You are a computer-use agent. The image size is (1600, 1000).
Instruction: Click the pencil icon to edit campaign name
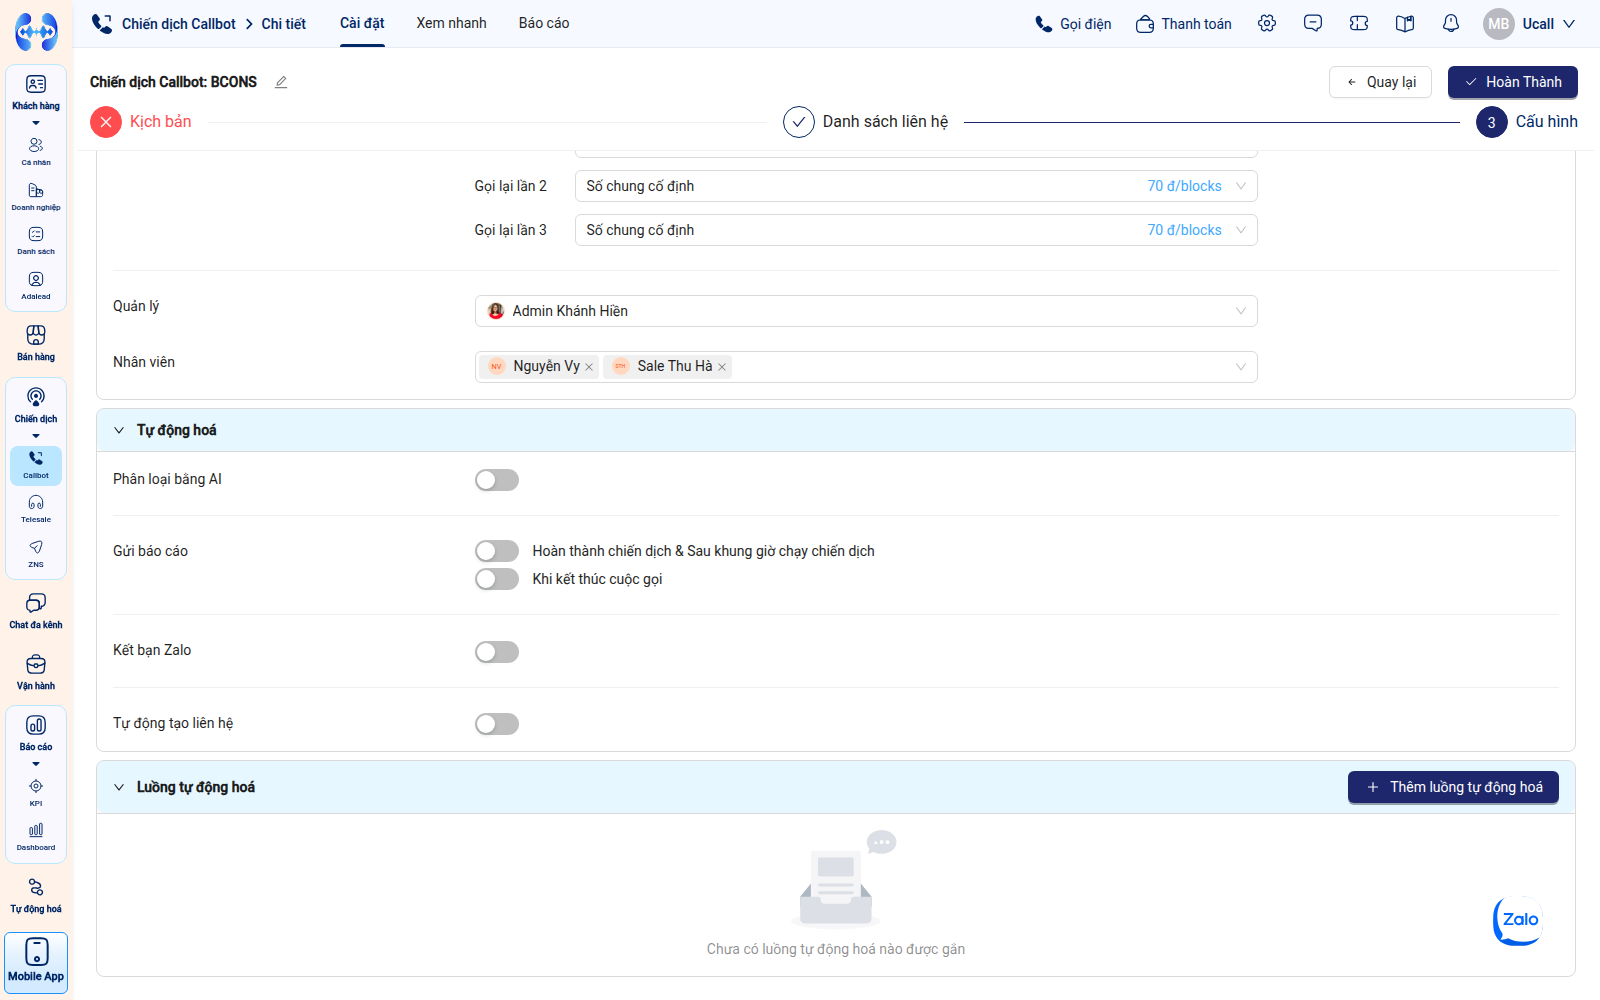[x=281, y=82]
